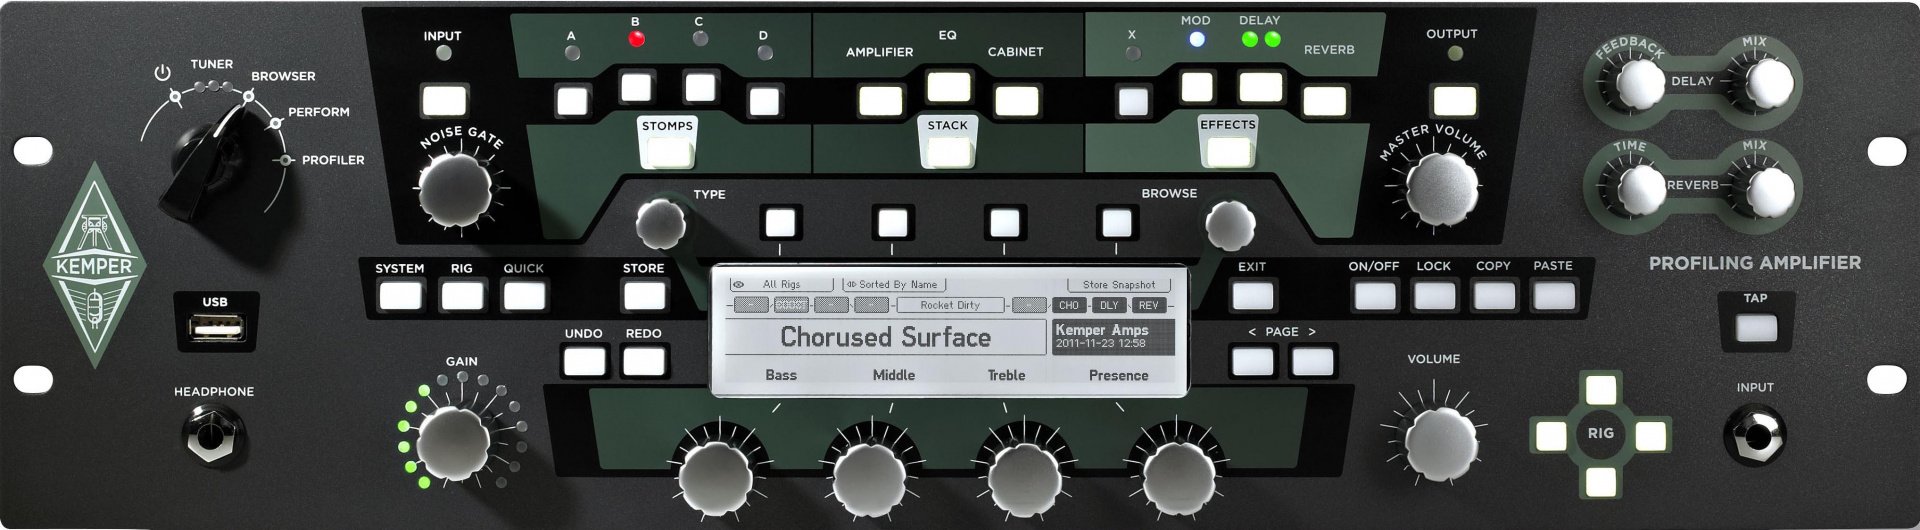
Task: Toggle the DELAY effect button
Action: [1260, 88]
